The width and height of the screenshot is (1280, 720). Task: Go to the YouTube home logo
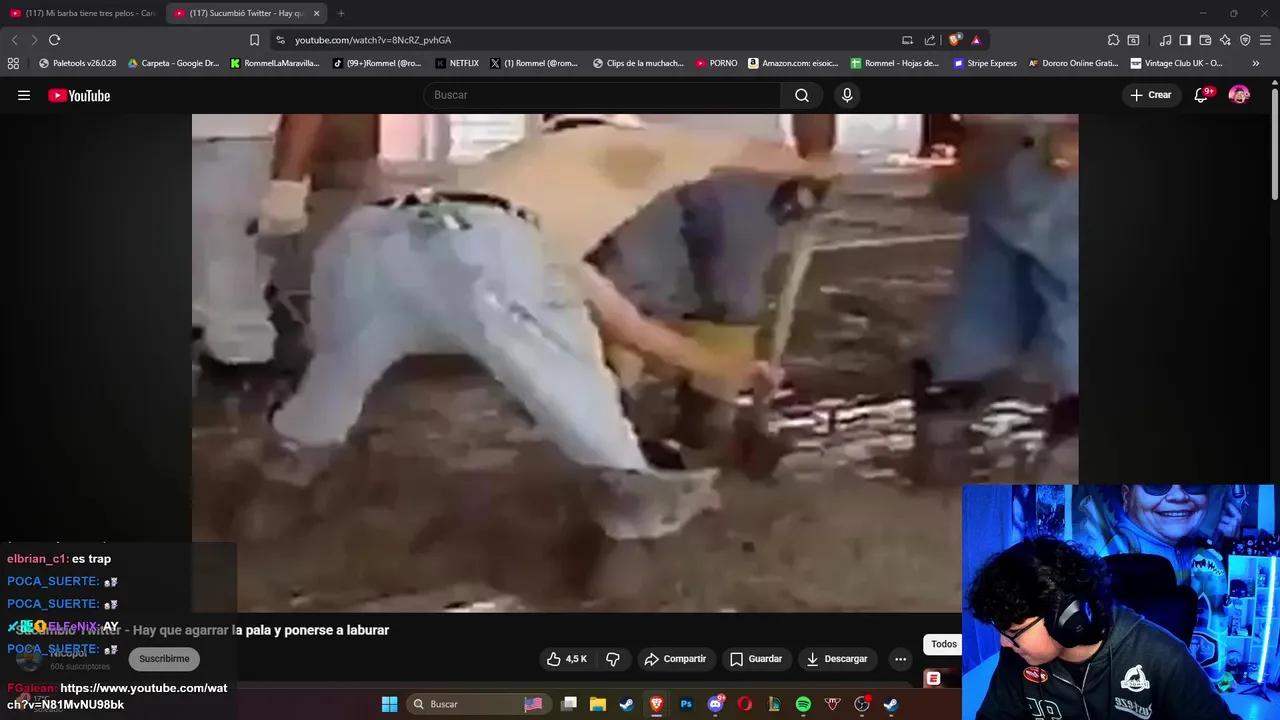tap(79, 95)
